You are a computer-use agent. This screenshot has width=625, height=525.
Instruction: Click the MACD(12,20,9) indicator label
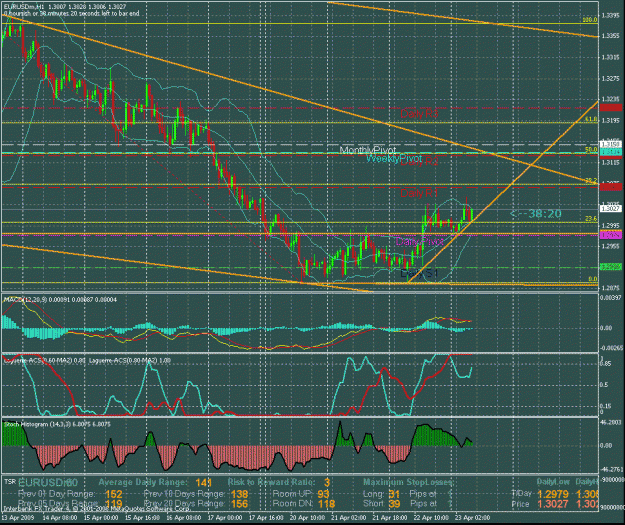[24, 299]
